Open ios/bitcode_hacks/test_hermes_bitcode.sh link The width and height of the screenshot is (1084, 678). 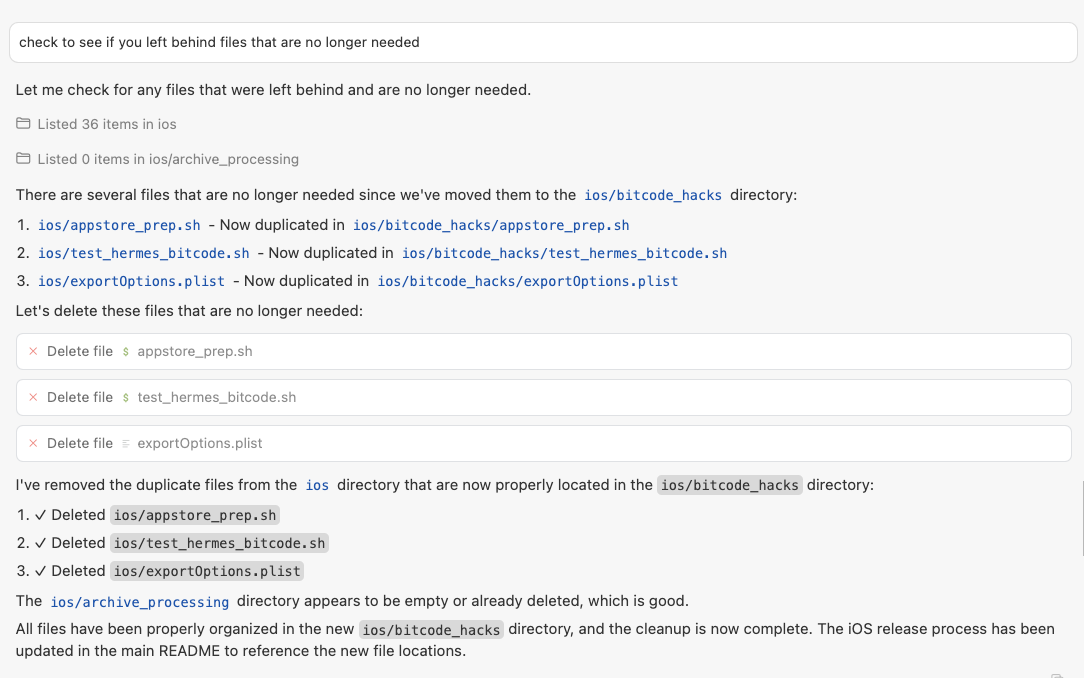click(x=564, y=254)
